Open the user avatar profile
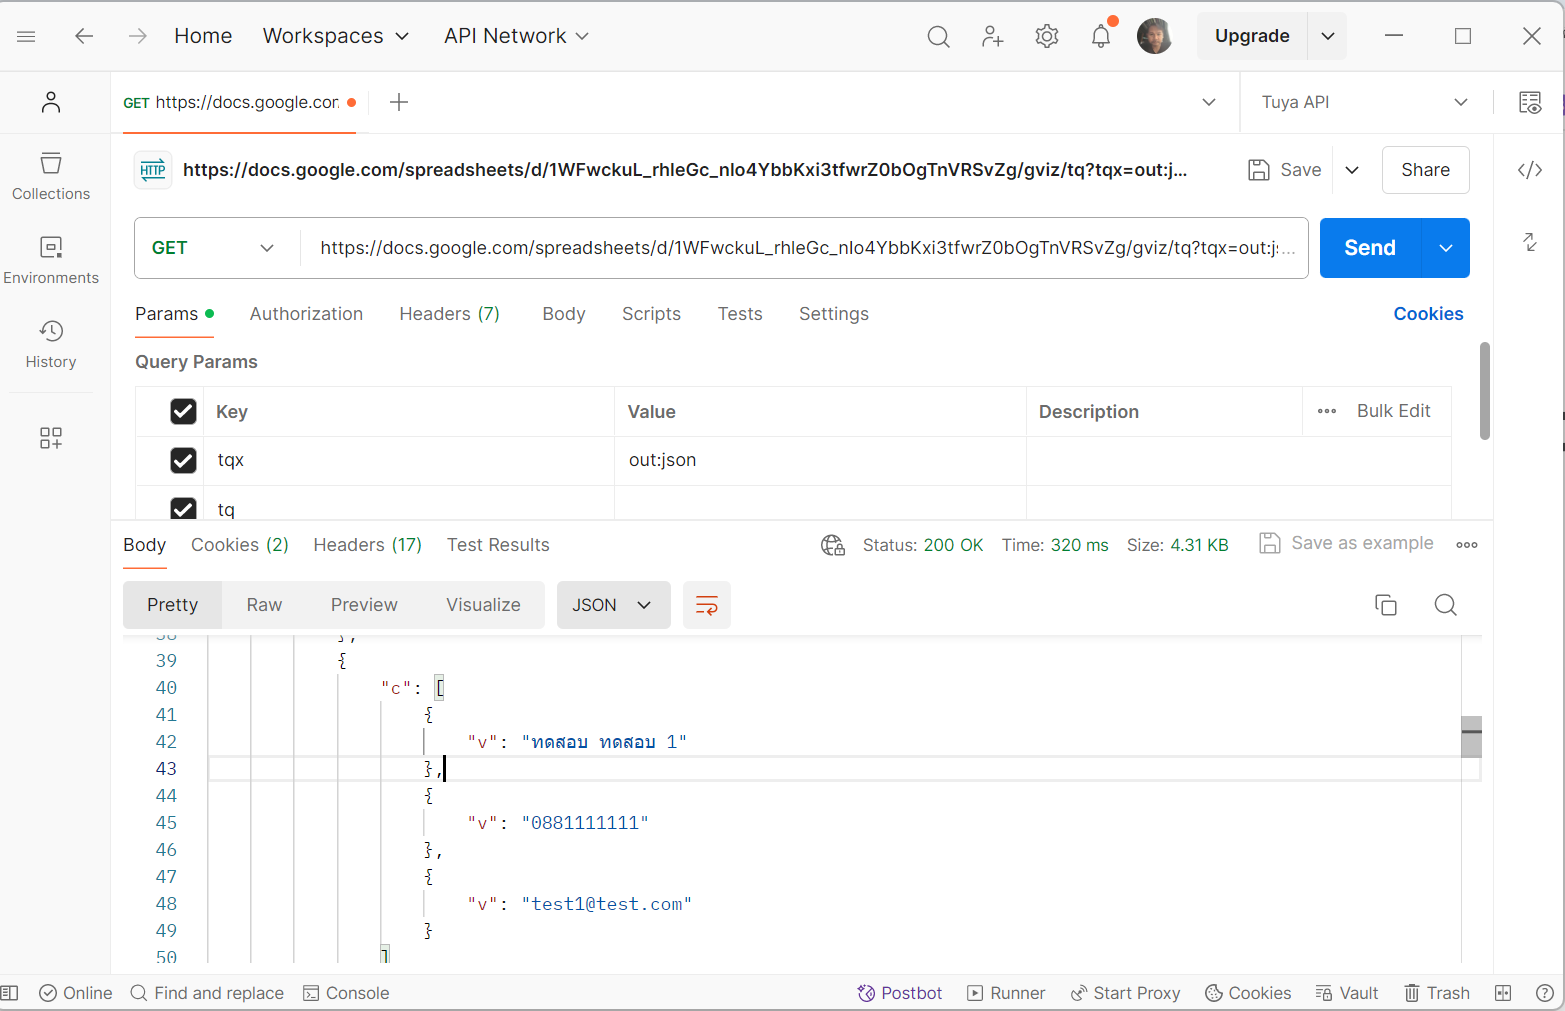1565x1011 pixels. 1155,36
